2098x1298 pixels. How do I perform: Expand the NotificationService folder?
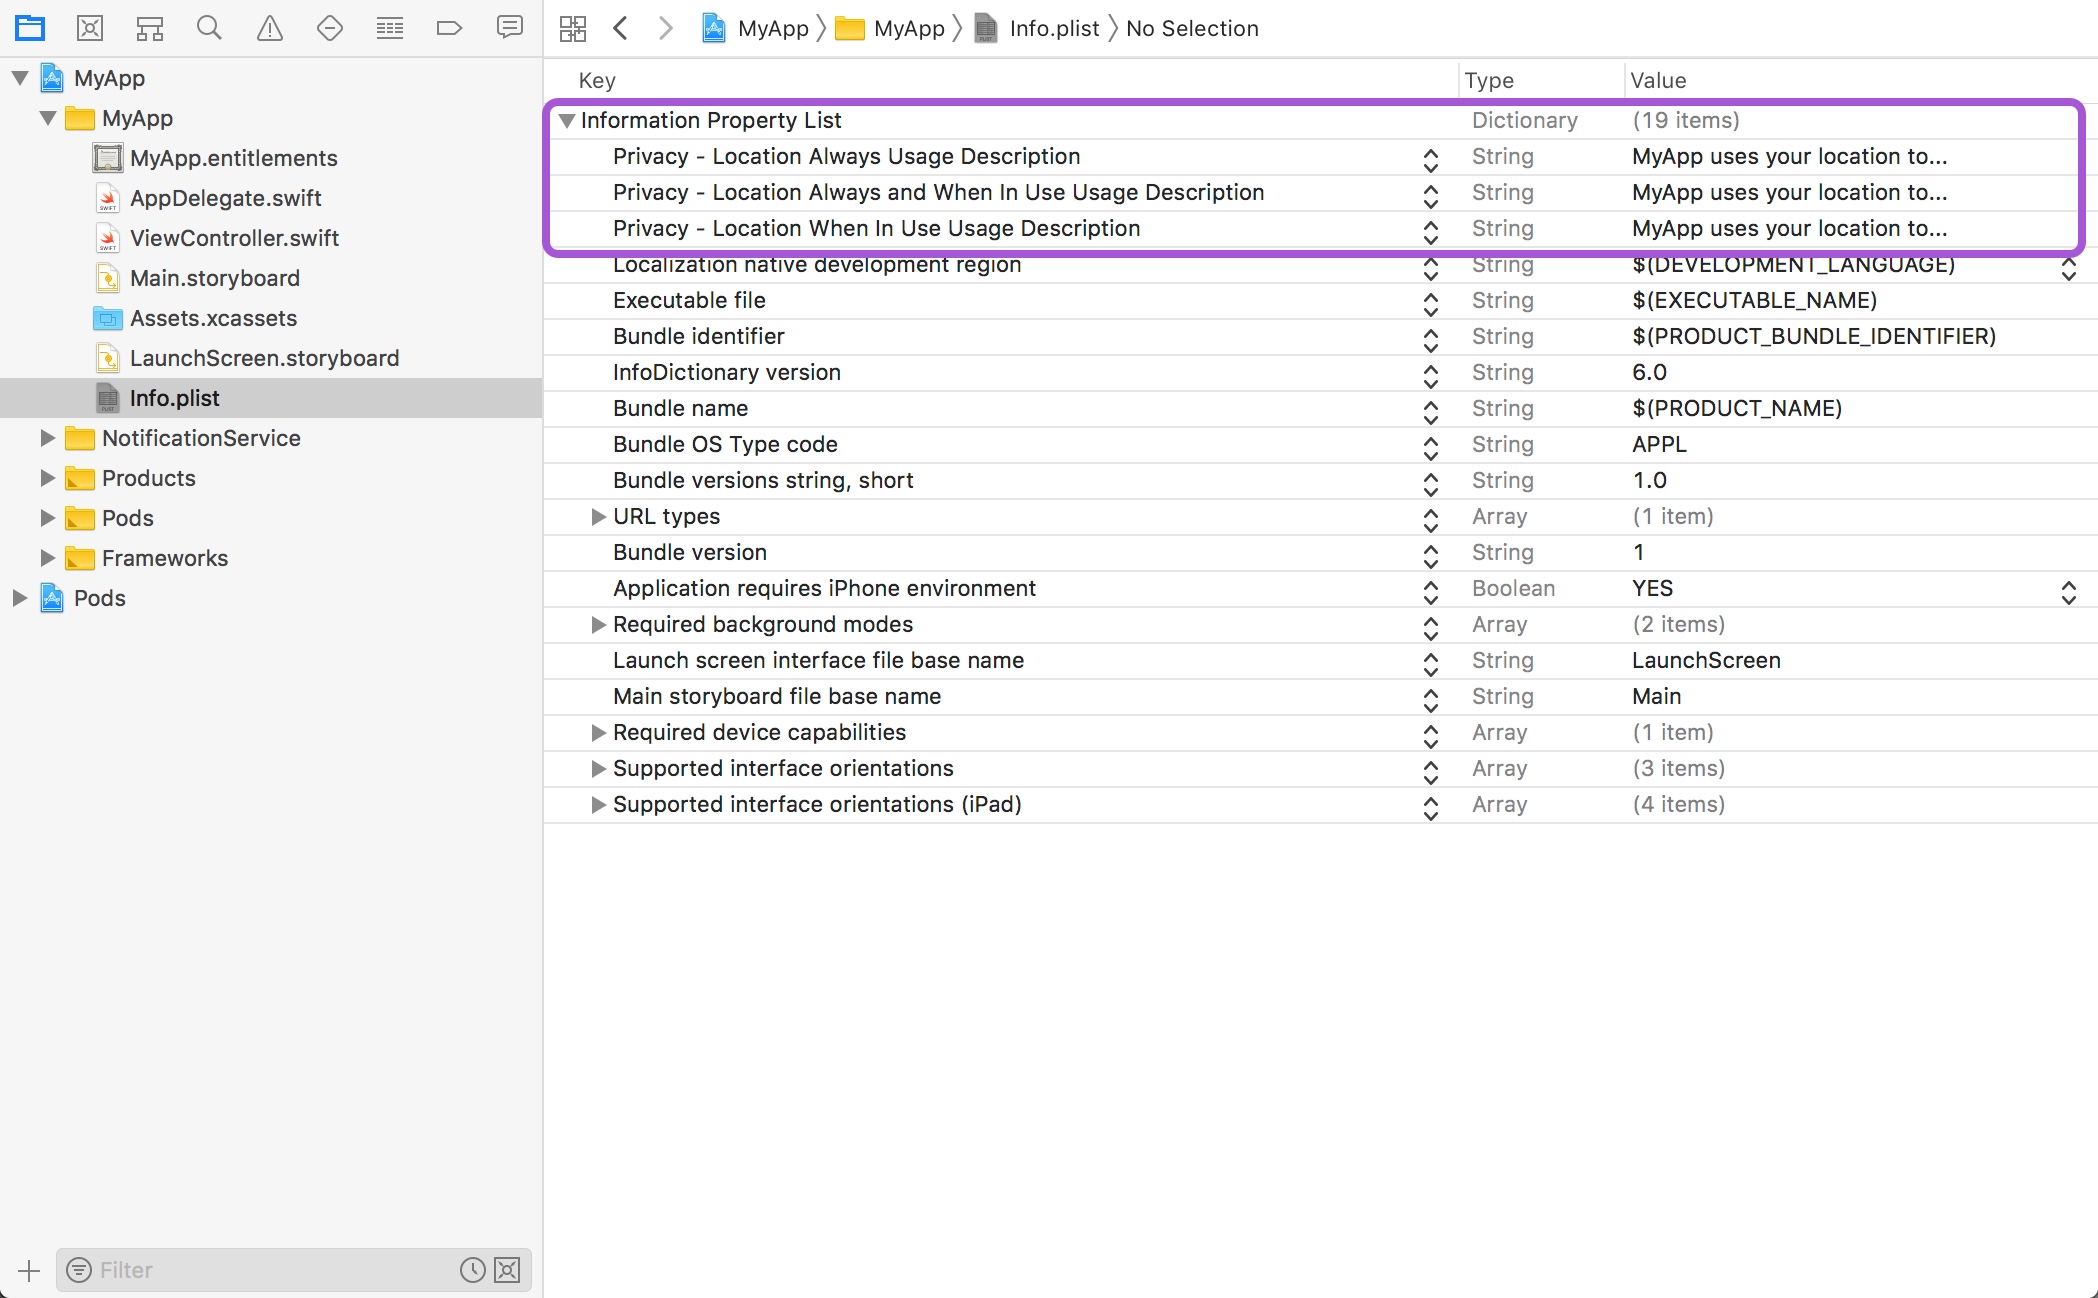47,438
